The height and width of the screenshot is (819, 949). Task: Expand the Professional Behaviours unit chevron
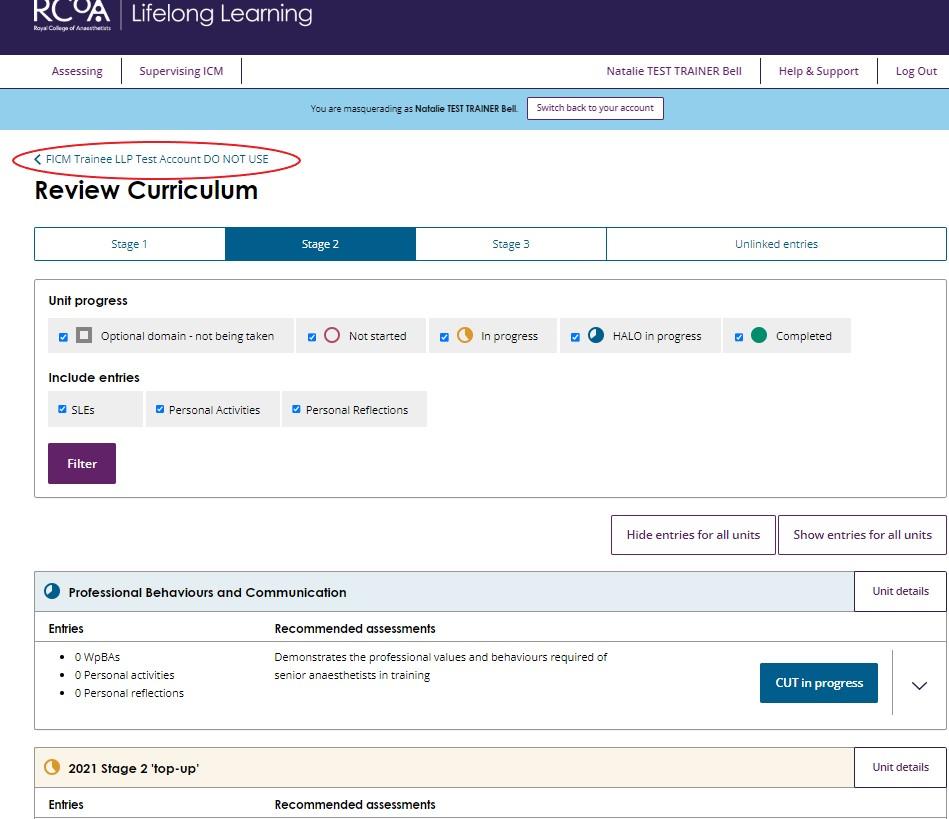919,685
